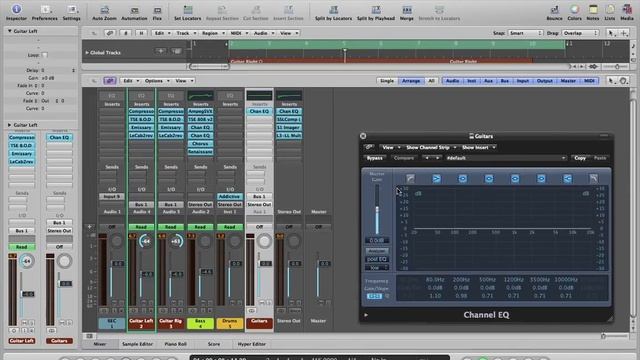Click the Guitar Left channel name label
Viewport: 640px width, 360px height.
(141, 323)
